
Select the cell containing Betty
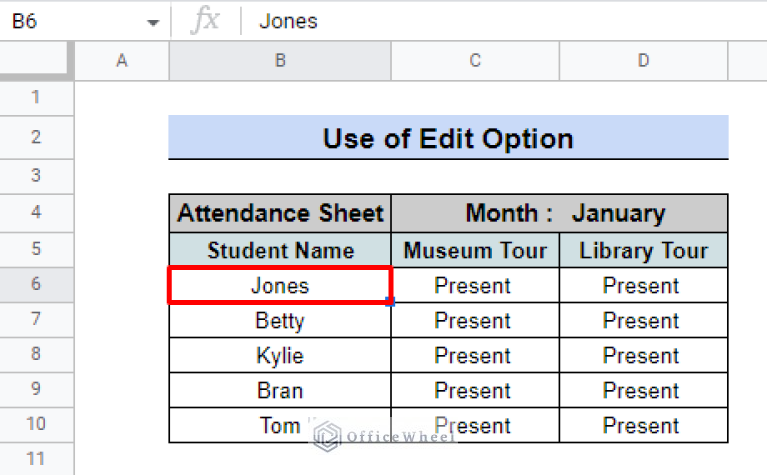click(280, 320)
